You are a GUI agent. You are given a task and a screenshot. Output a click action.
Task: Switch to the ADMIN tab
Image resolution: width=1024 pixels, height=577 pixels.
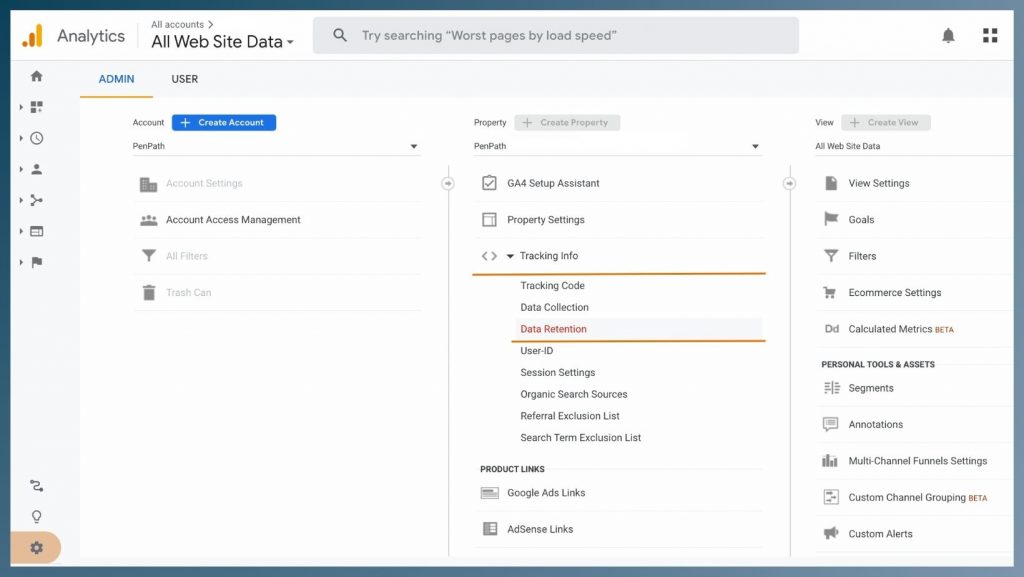[x=116, y=79]
